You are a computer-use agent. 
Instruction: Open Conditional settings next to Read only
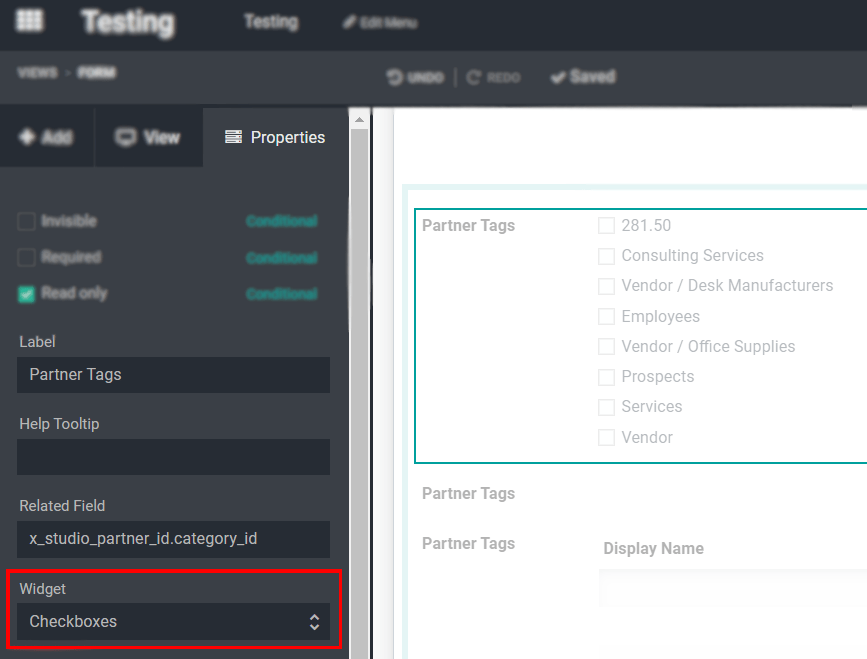click(x=281, y=293)
